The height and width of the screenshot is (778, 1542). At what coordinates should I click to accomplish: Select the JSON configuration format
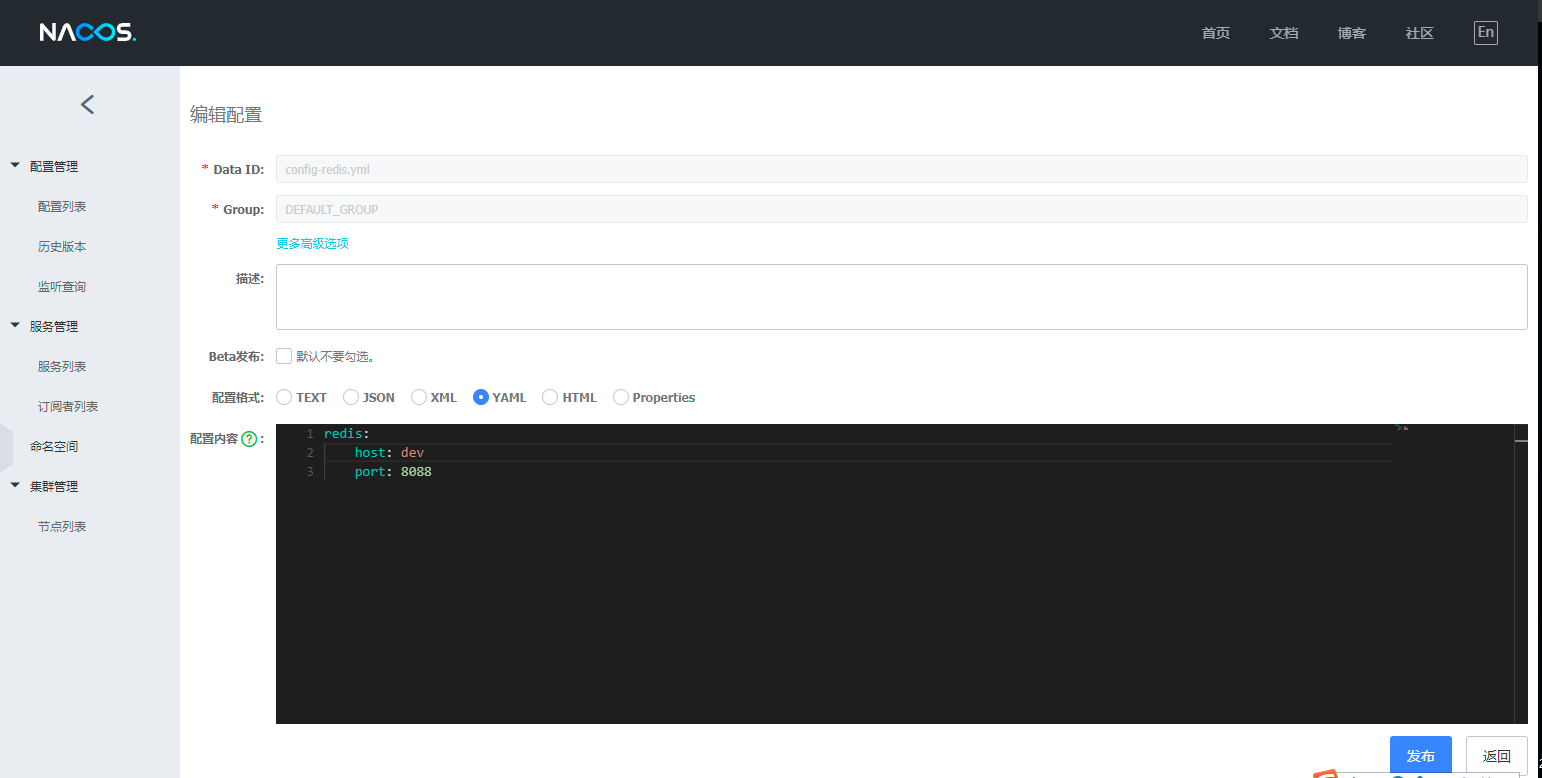[x=349, y=397]
